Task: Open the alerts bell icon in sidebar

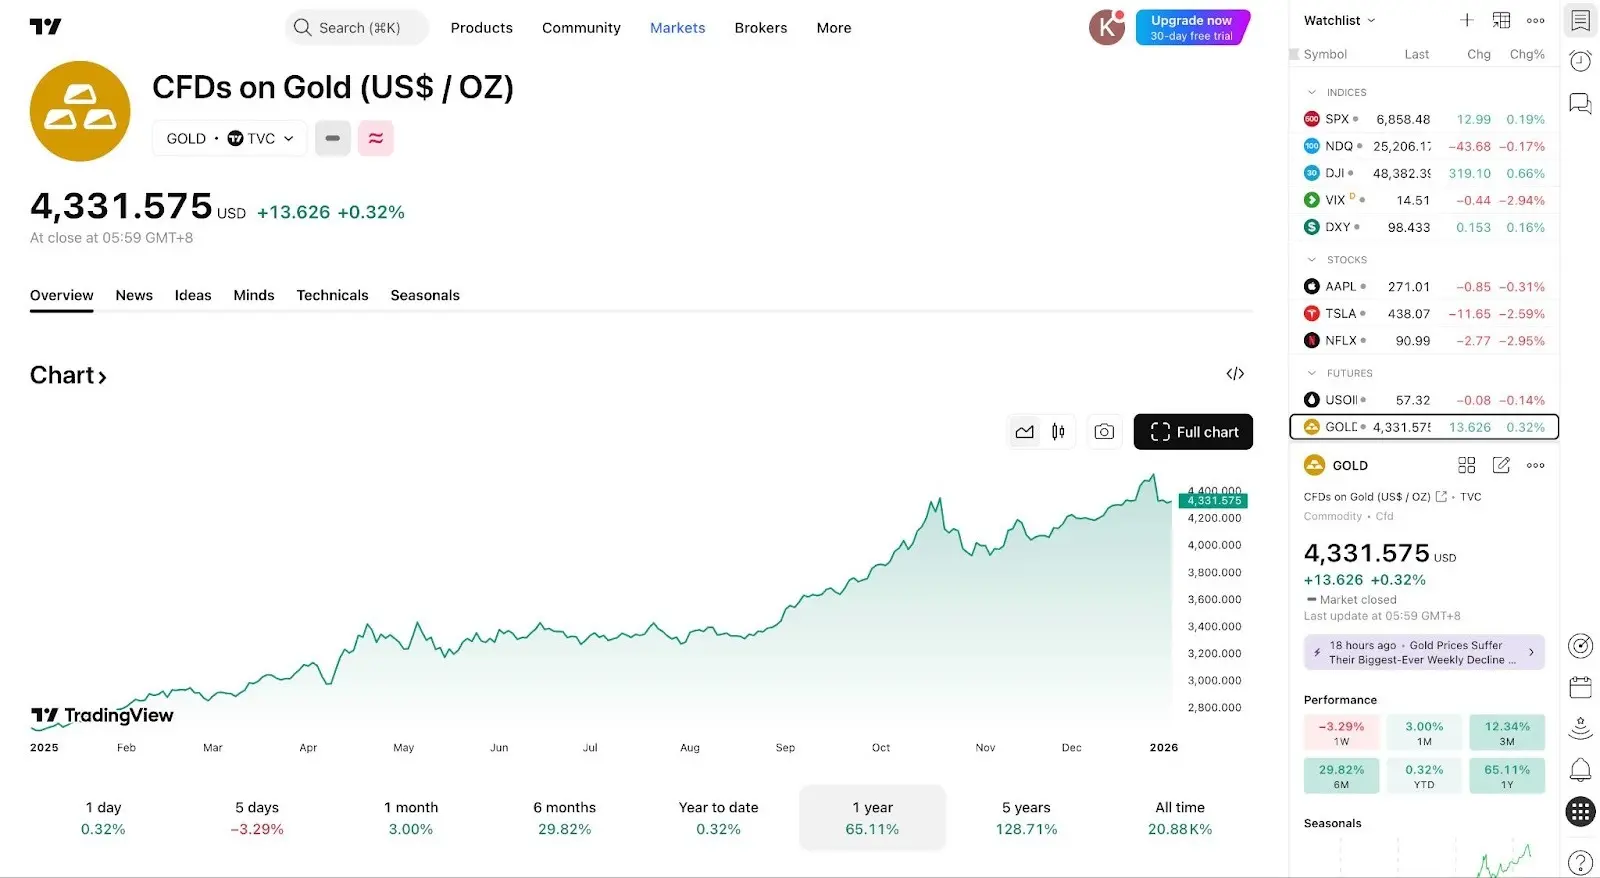Action: [1580, 769]
